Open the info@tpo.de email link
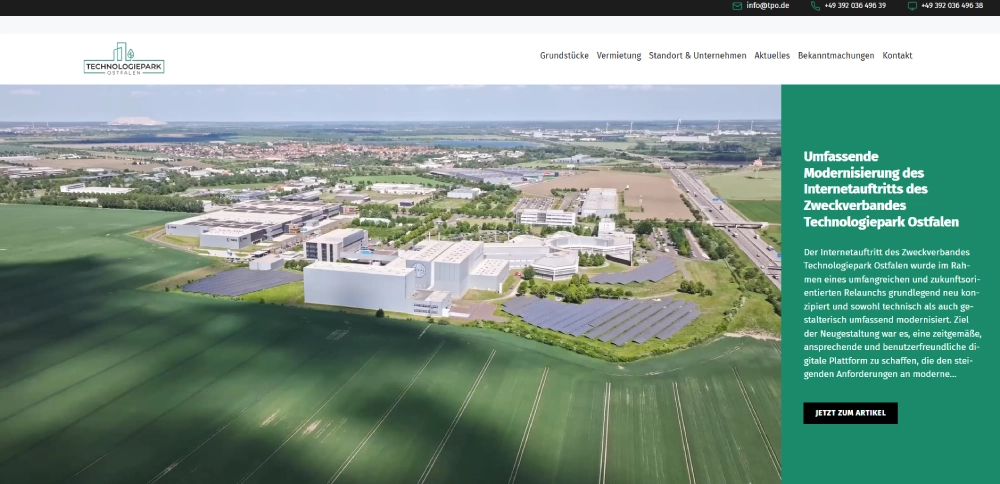The height and width of the screenshot is (484, 1000). tap(768, 5)
